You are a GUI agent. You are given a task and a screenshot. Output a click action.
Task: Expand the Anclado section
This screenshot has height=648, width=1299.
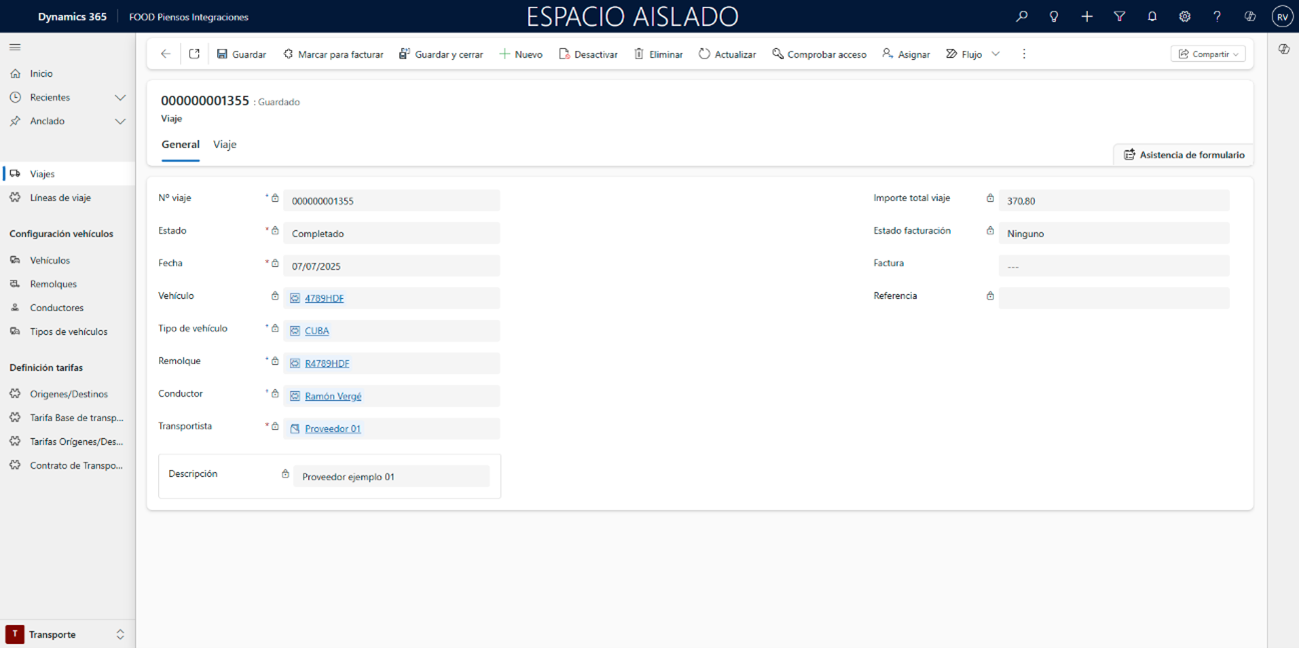coord(120,121)
